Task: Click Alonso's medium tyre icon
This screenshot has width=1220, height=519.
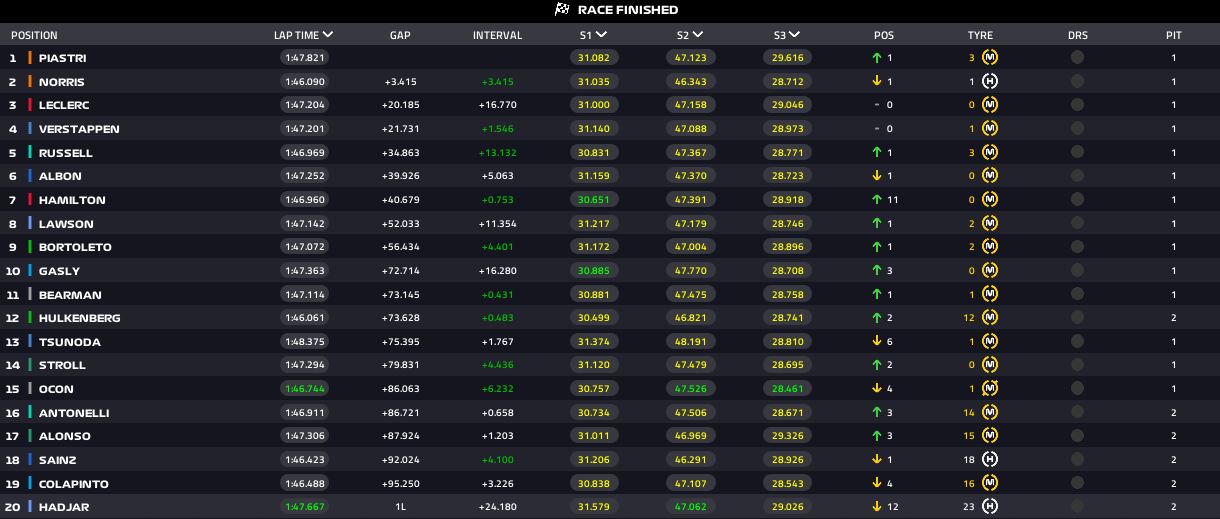Action: [x=990, y=436]
